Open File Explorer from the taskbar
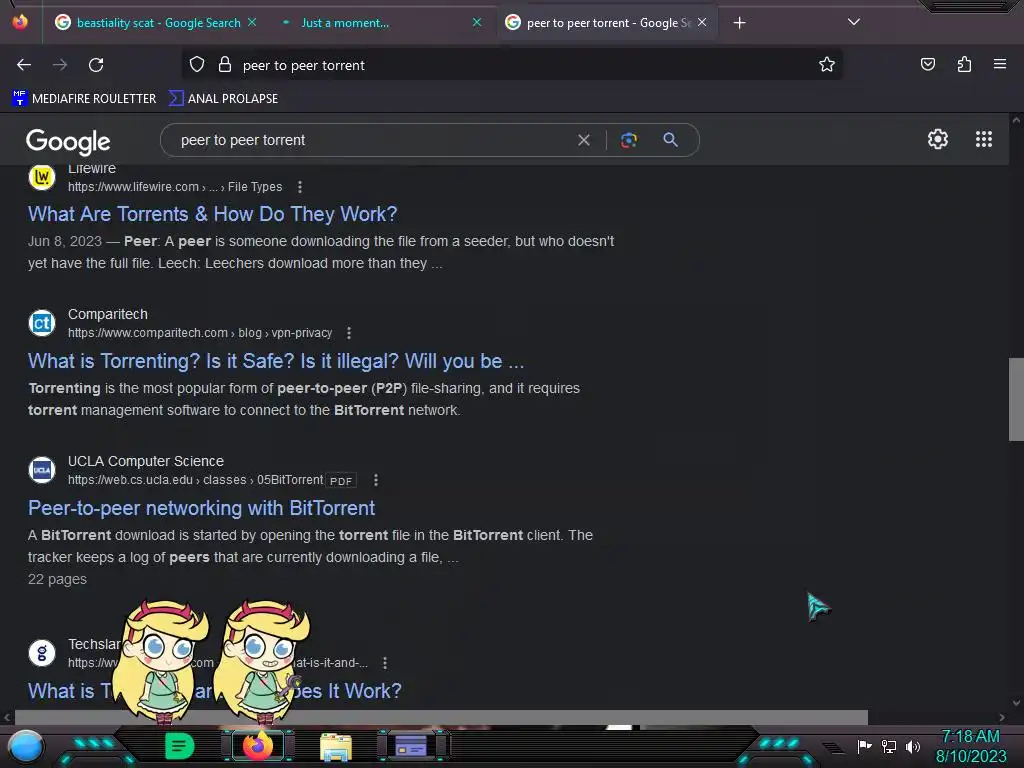Viewport: 1024px width, 768px height. pyautogui.click(x=336, y=746)
